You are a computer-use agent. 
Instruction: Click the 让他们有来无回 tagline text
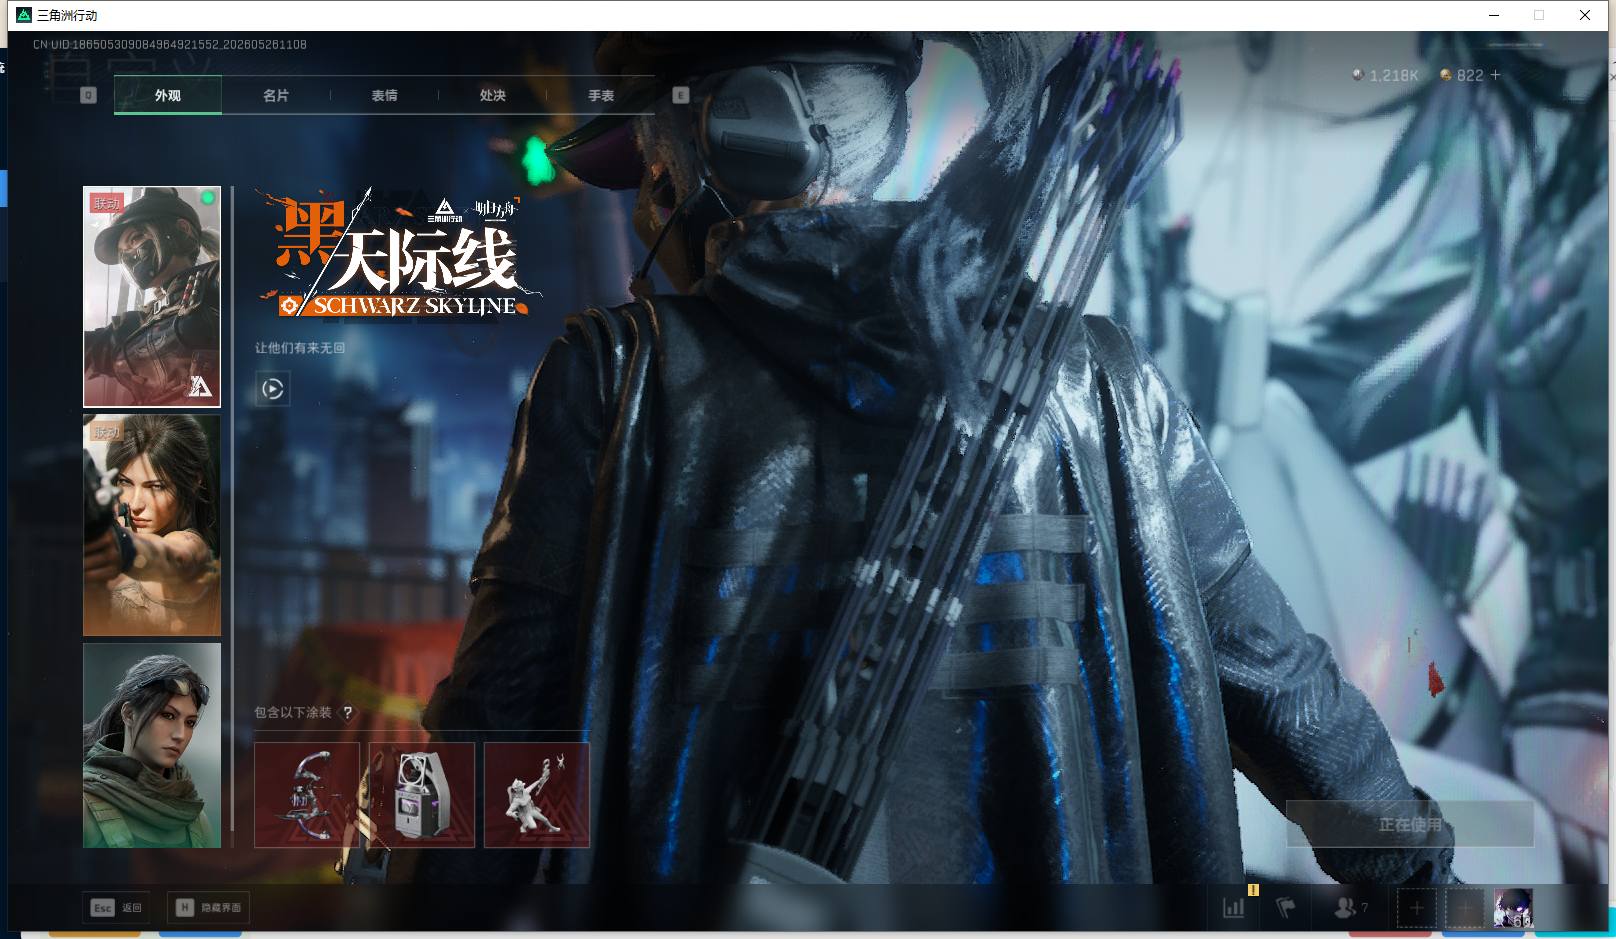[300, 348]
